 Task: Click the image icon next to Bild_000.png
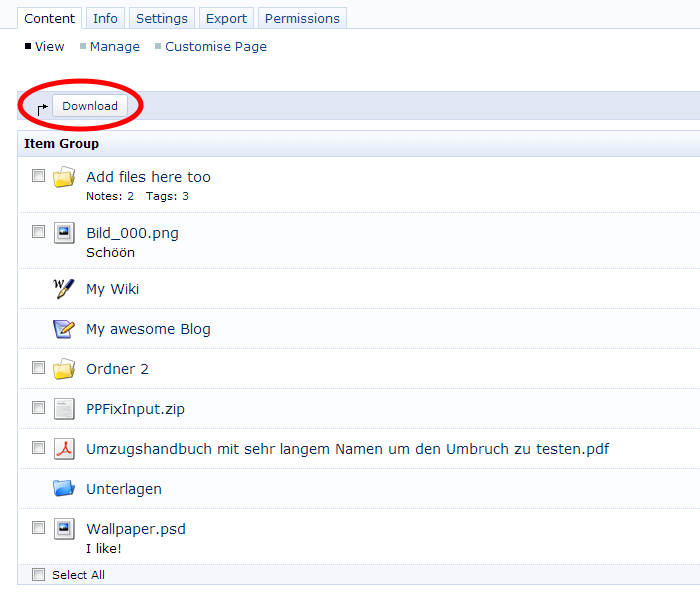(64, 234)
